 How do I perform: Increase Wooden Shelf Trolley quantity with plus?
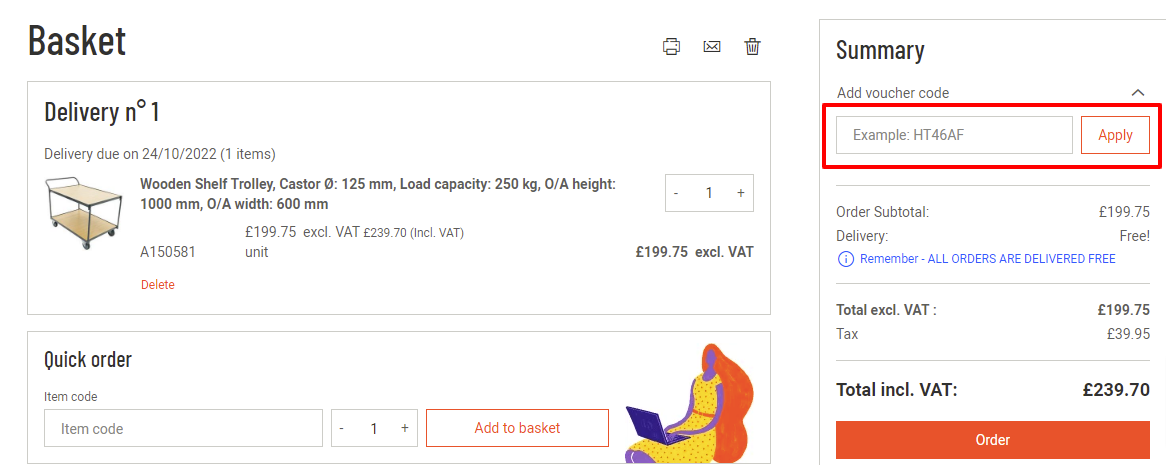point(741,193)
